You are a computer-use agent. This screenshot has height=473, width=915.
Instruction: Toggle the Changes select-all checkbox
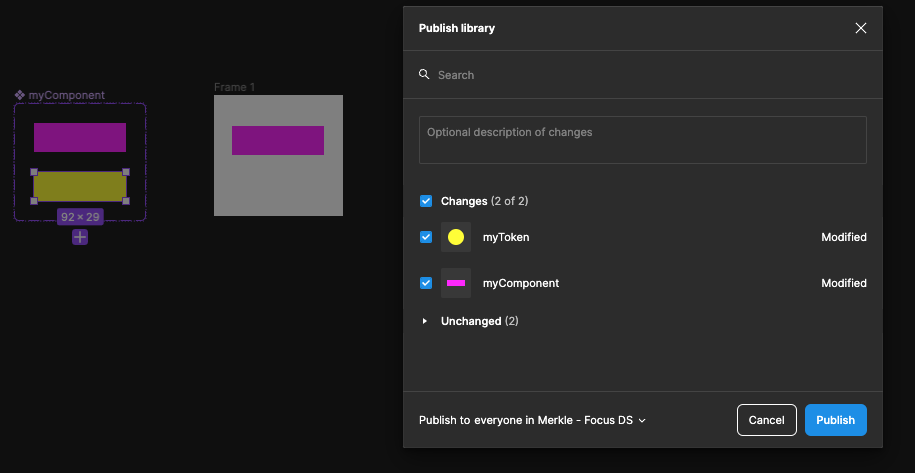(426, 201)
